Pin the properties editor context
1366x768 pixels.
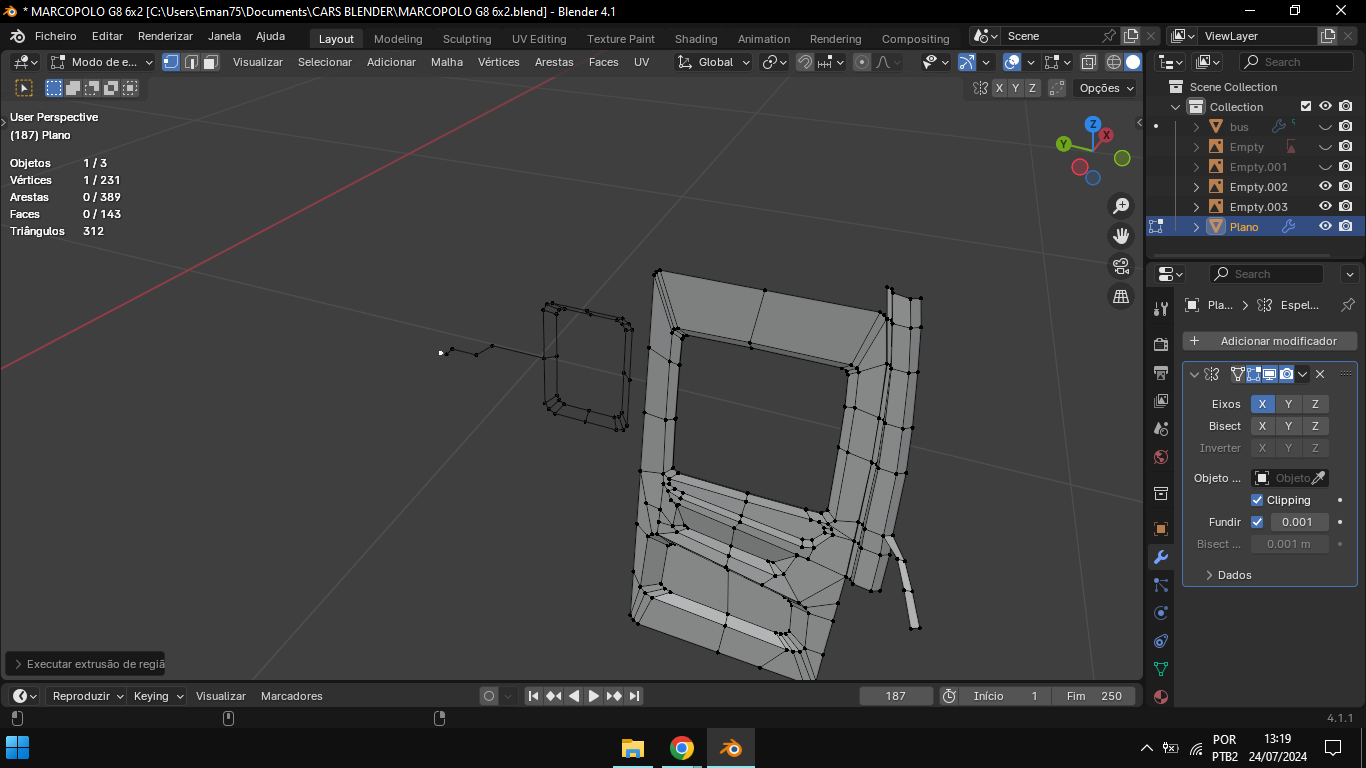click(x=1347, y=305)
